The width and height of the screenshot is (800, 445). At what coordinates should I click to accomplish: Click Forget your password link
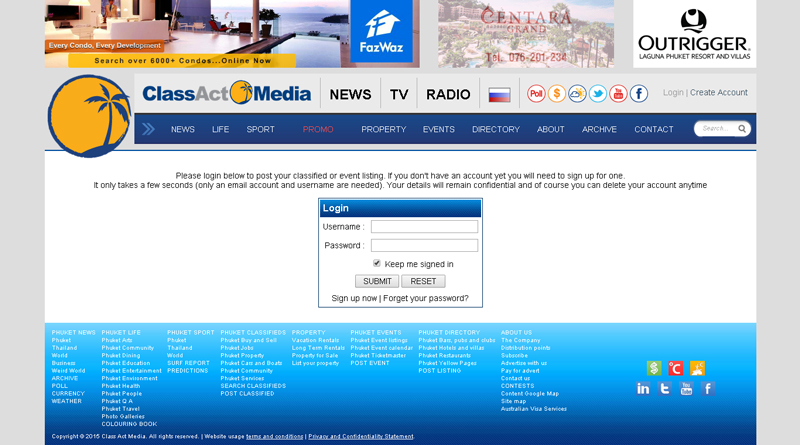click(426, 298)
